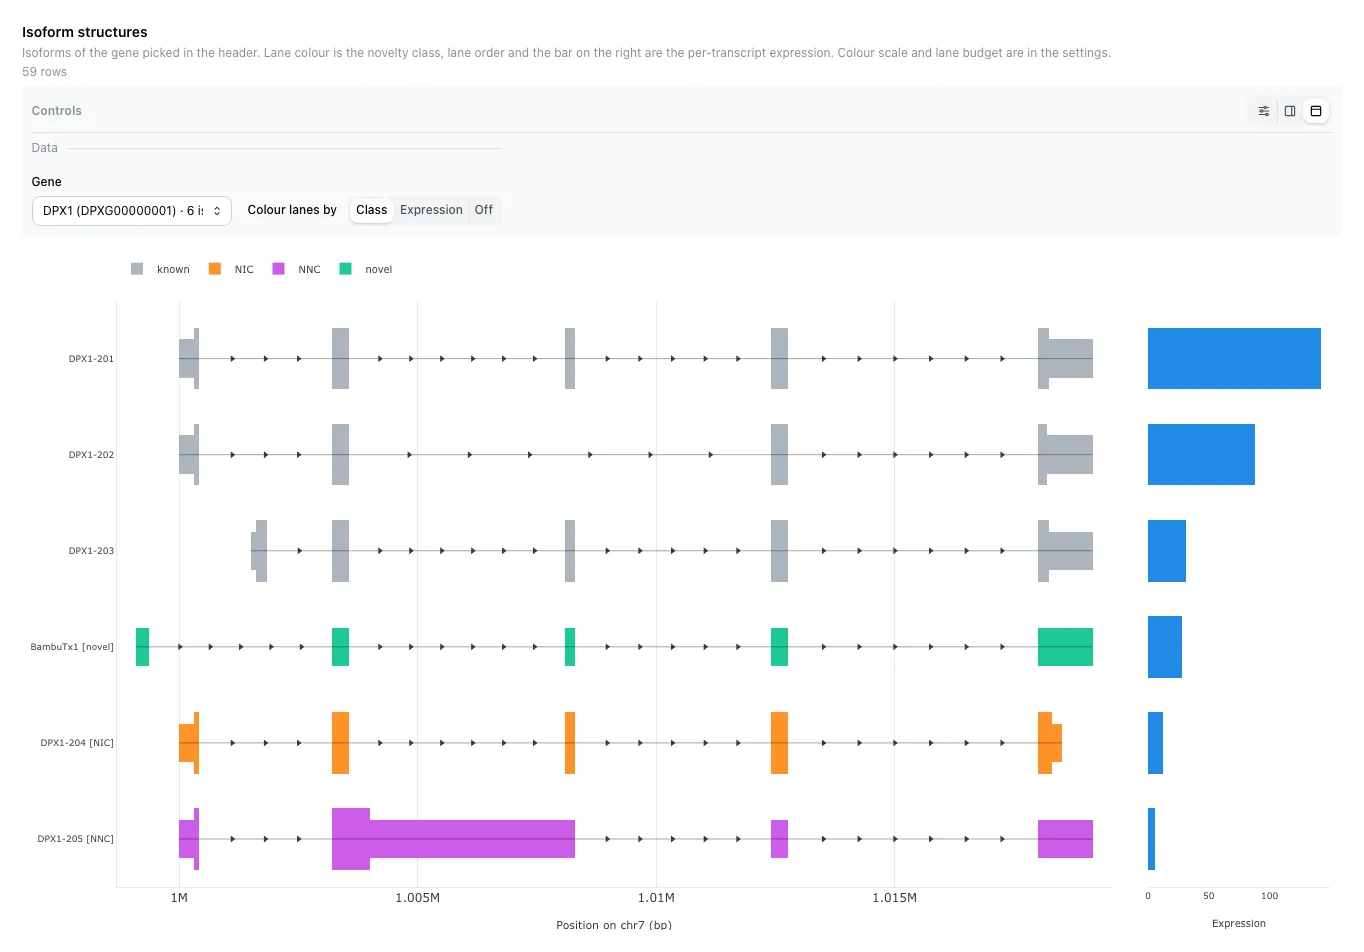The width and height of the screenshot is (1364, 952).
Task: Click the 59 rows count text
Action: point(45,72)
